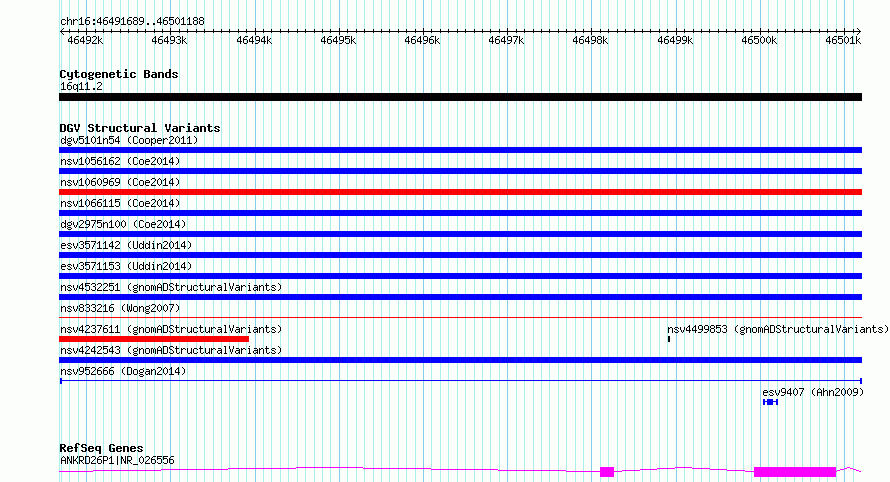Click the 46497k ruler tick label
The image size is (890, 482).
click(x=506, y=40)
